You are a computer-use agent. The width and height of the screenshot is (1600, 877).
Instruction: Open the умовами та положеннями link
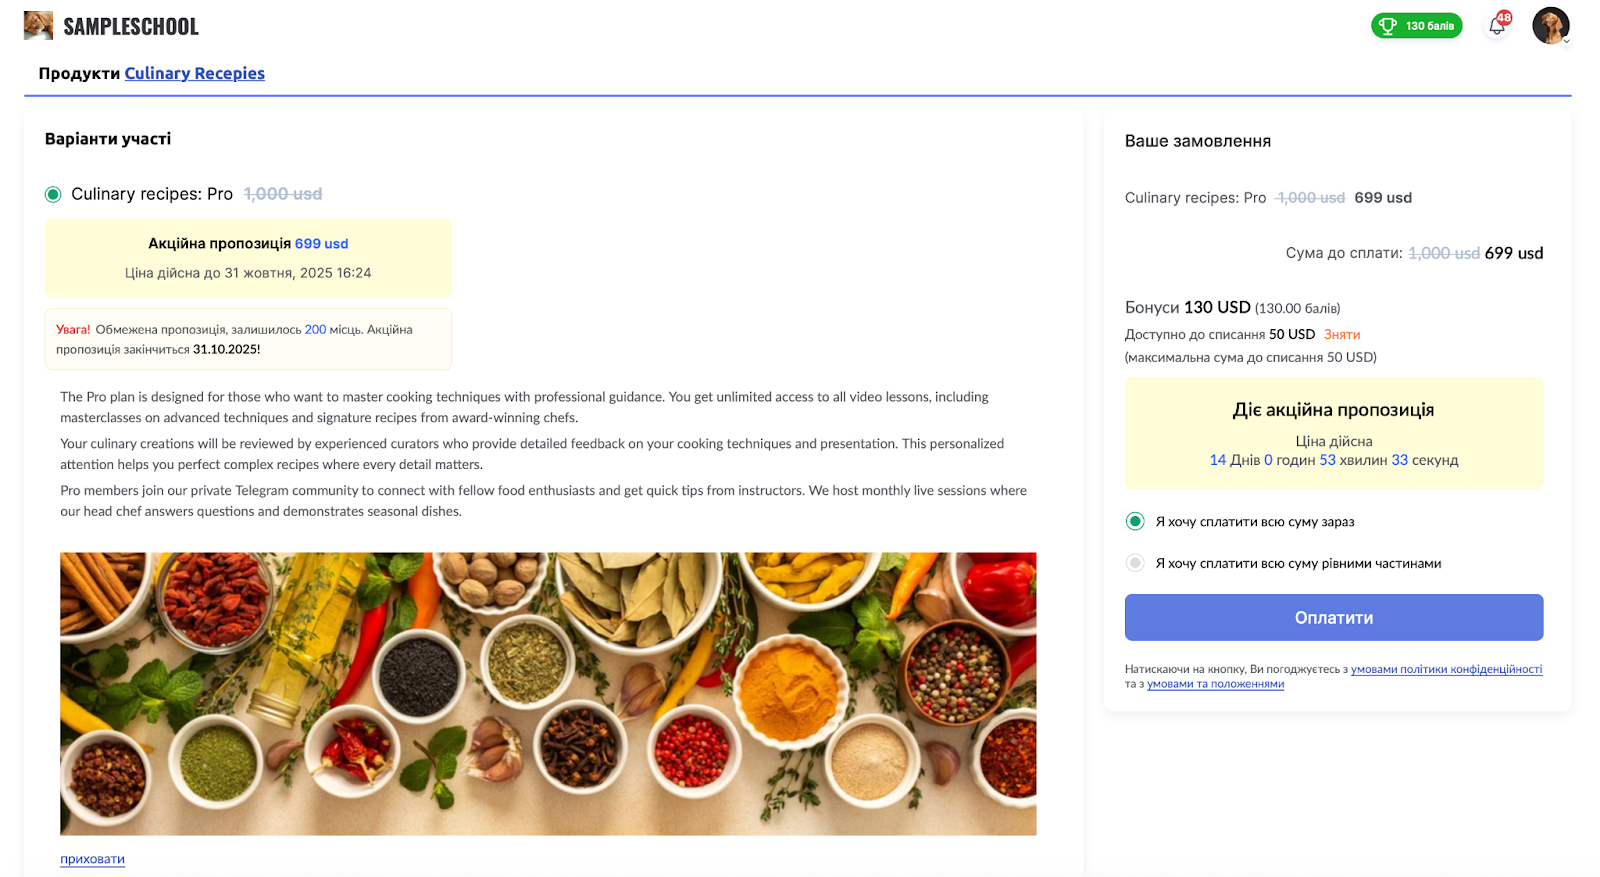point(1215,684)
